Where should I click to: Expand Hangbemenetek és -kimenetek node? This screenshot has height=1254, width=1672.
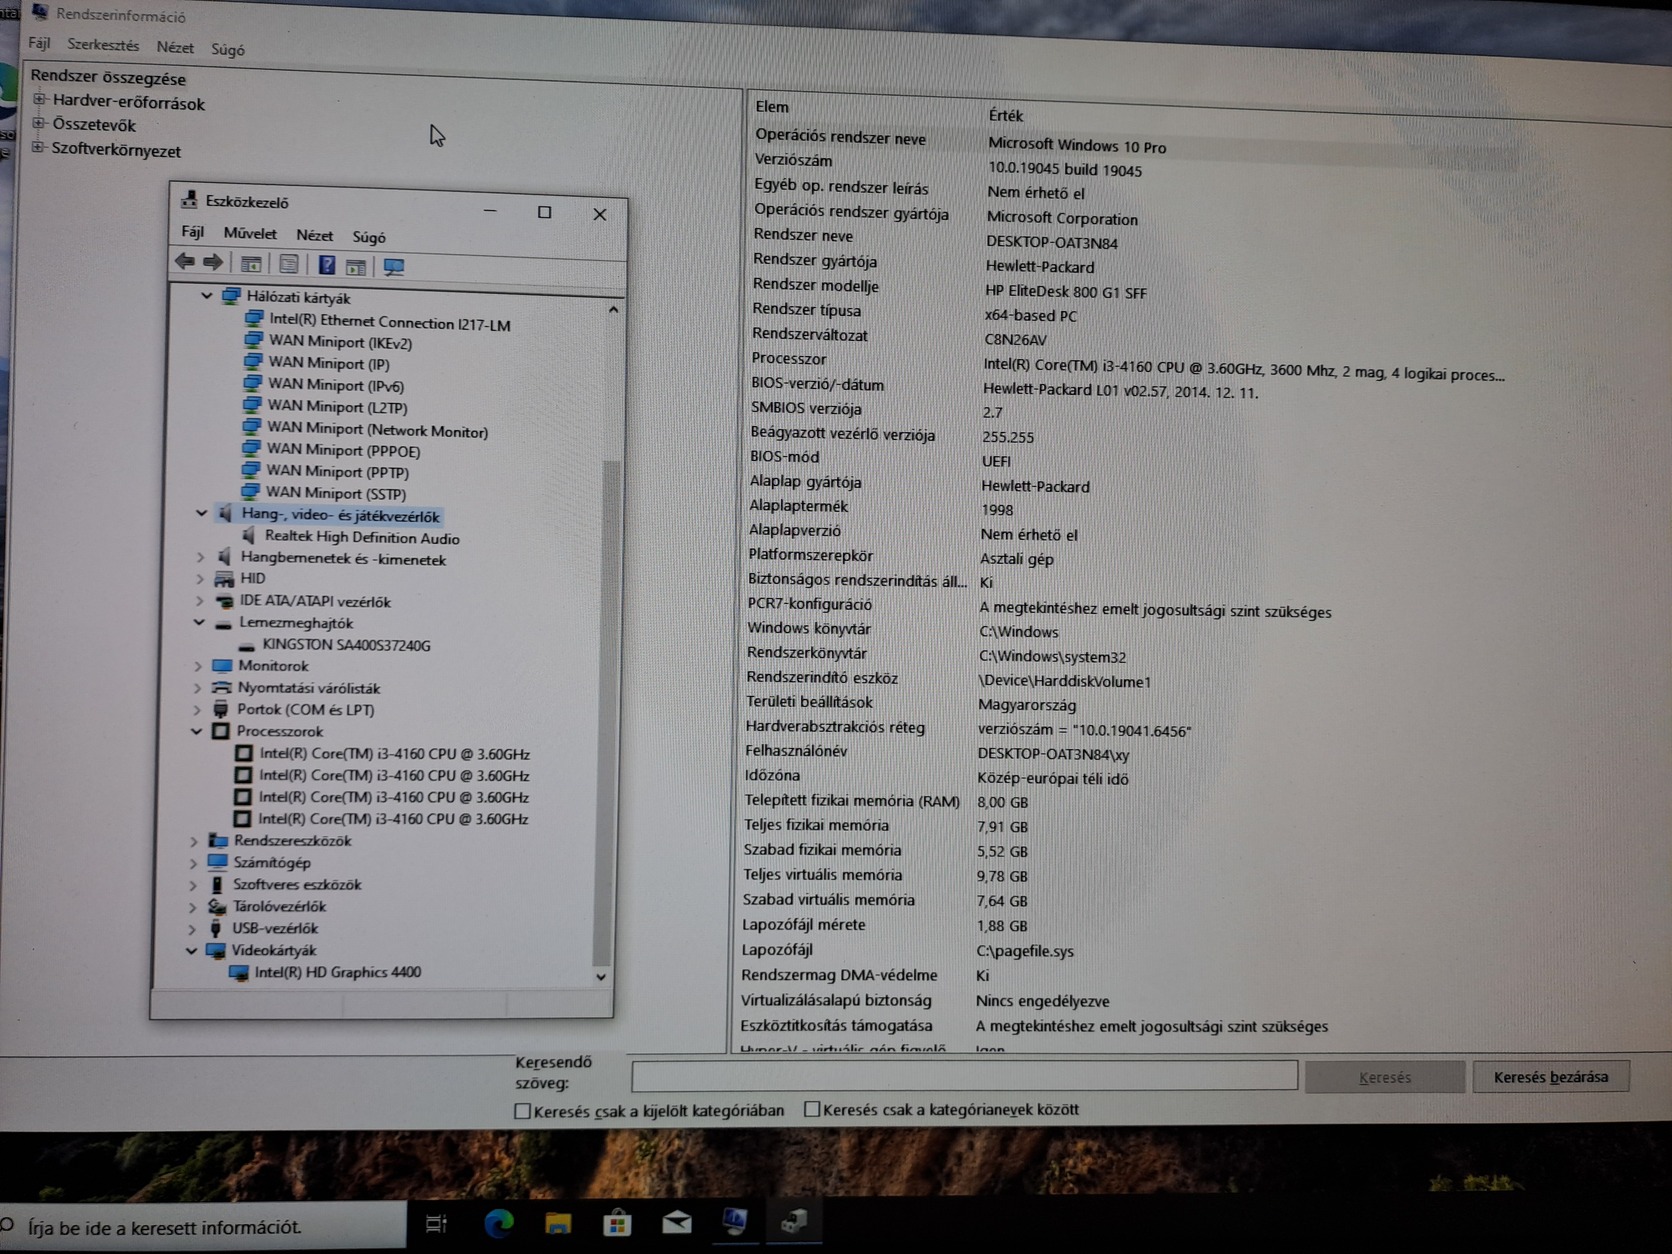[x=201, y=557]
